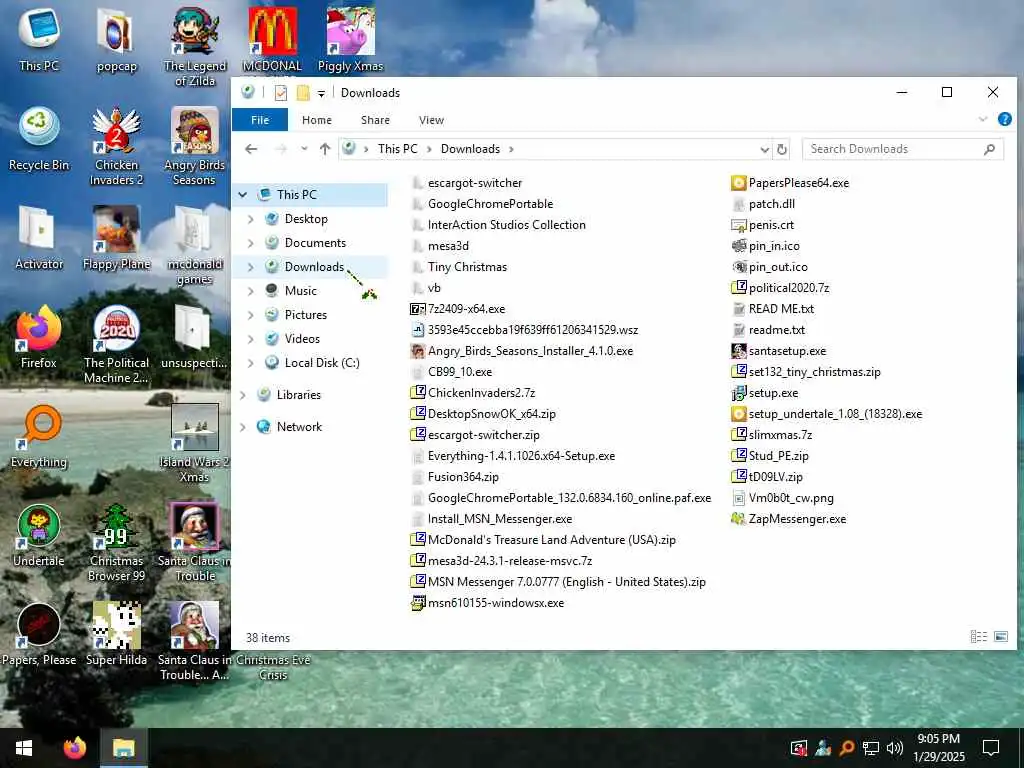Click the Chicken Invaders 2 desktop icon
The width and height of the screenshot is (1024, 768).
click(116, 147)
